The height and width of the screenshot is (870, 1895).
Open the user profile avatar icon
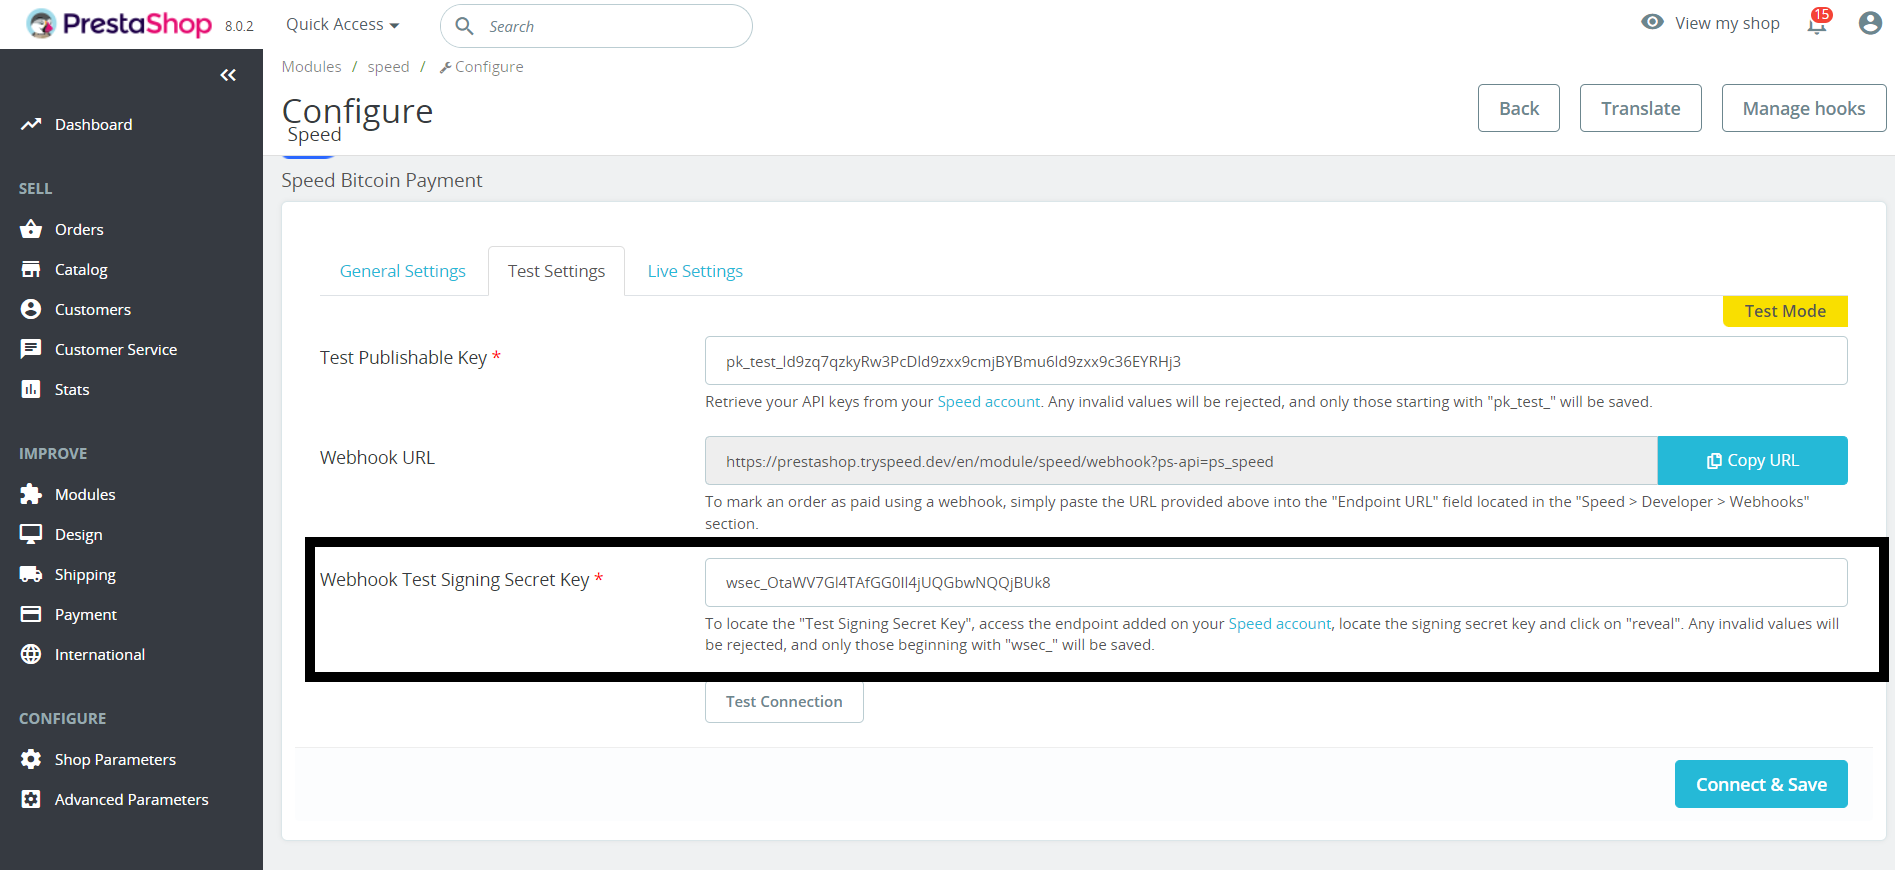point(1870,23)
